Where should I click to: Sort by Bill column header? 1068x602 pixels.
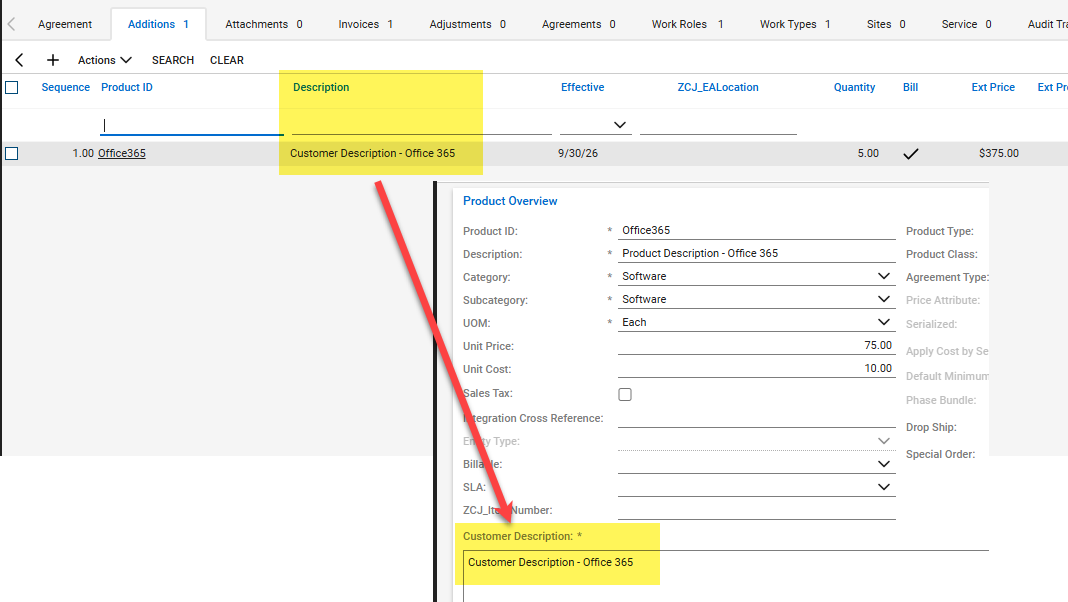(911, 87)
